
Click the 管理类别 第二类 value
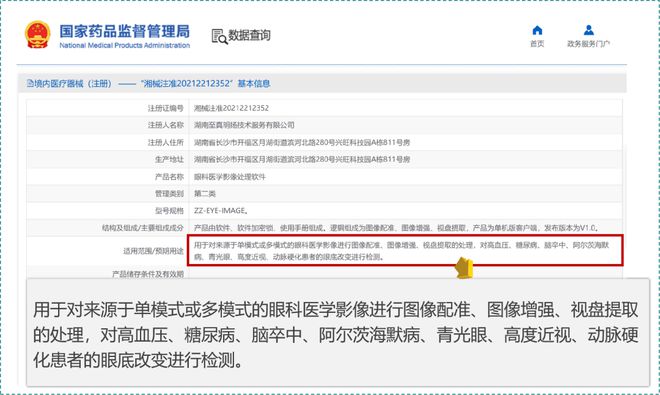(205, 194)
